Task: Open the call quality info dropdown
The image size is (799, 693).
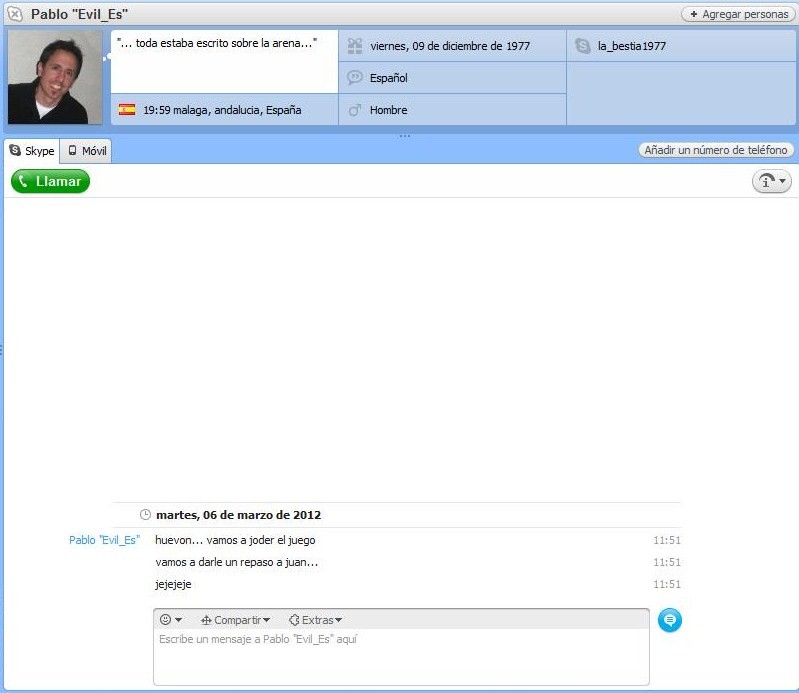Action: click(771, 181)
